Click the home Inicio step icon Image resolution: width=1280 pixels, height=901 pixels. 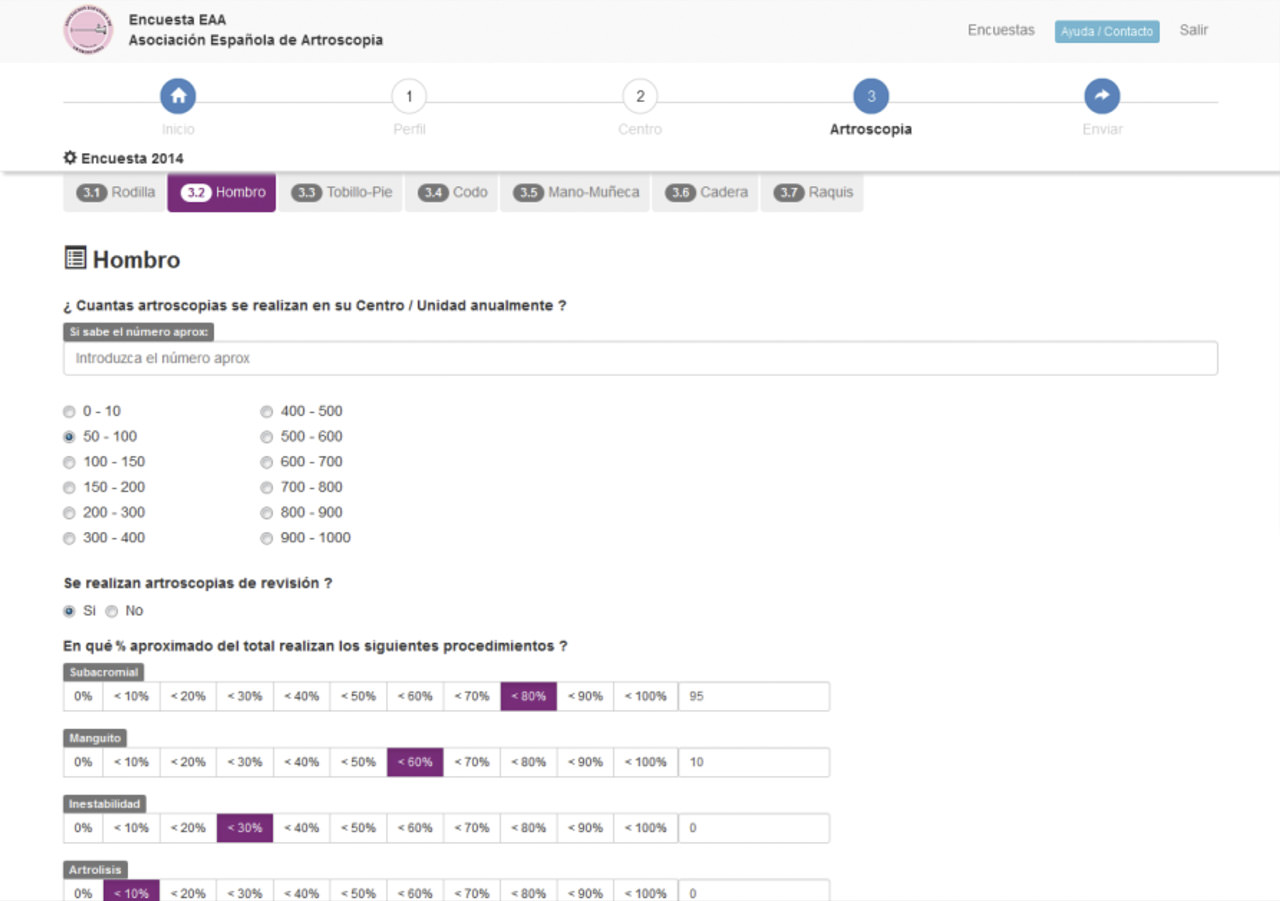coord(178,96)
